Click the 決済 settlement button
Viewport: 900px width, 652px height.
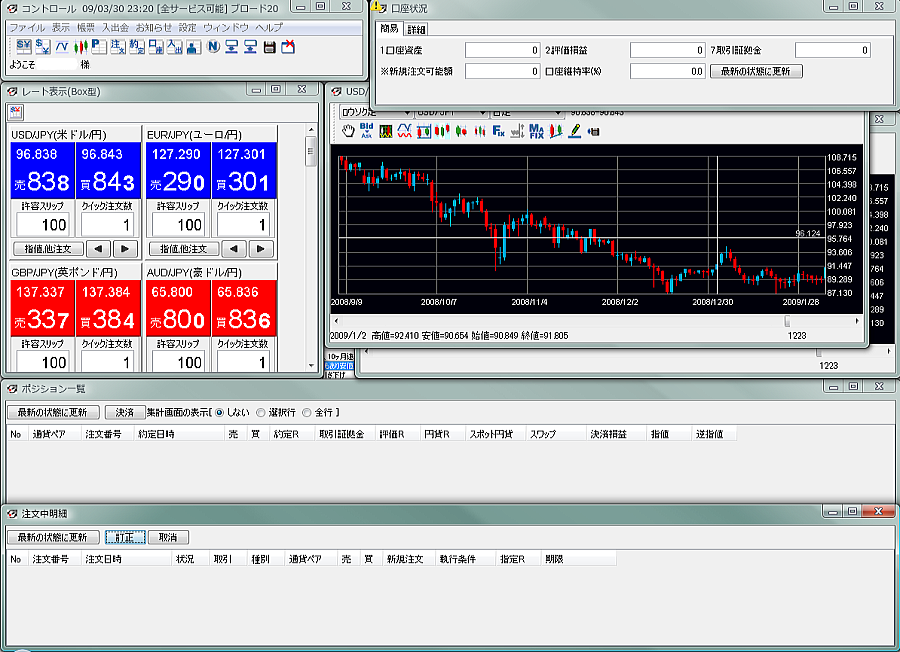coord(124,412)
